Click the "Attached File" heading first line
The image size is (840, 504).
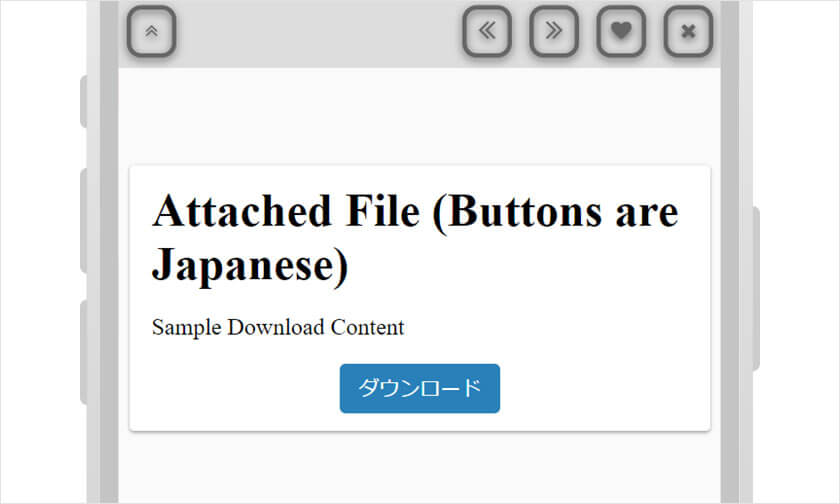414,211
